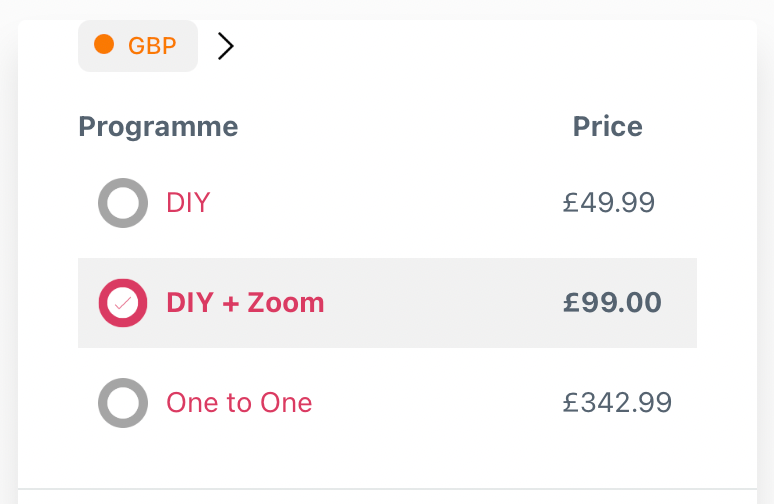Screen dimensions: 774x504
Task: Click the DIY programme label
Action: point(188,203)
